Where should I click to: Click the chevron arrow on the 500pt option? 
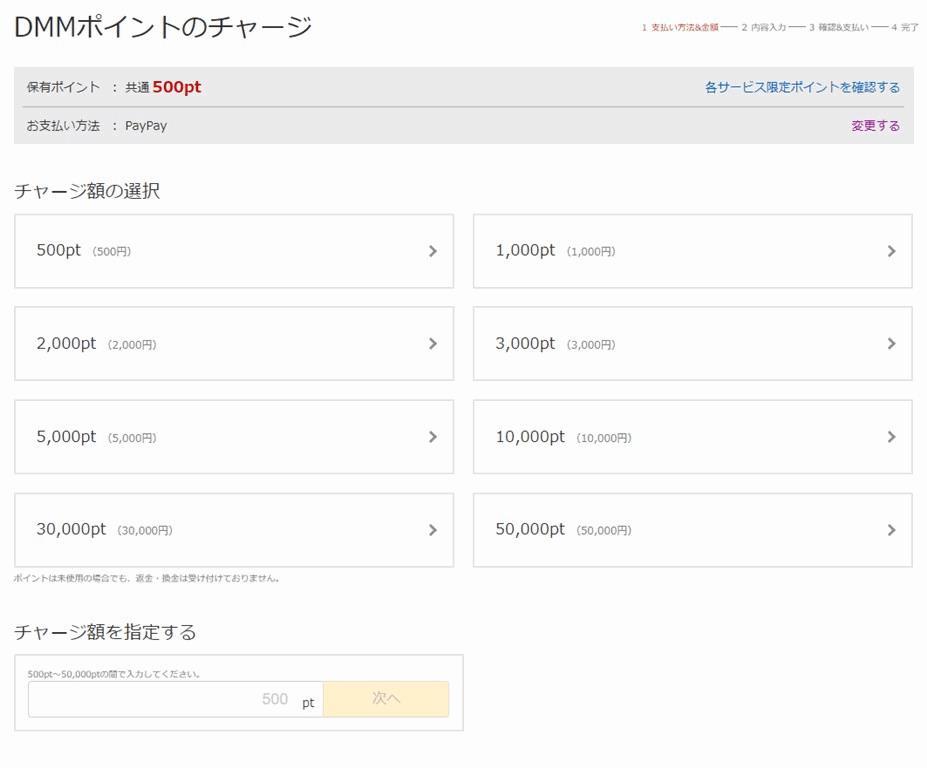[432, 251]
